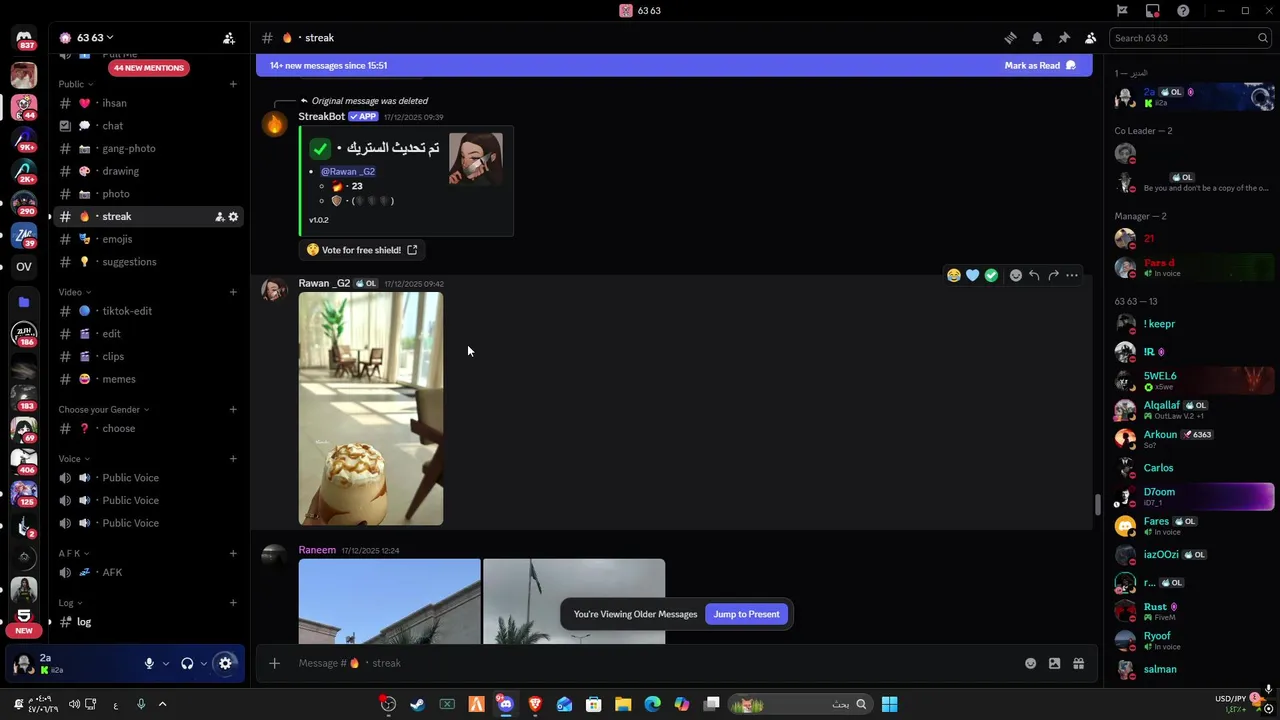Screen dimensions: 1280x720
Task: Collapse the Public category
Action: (75, 84)
